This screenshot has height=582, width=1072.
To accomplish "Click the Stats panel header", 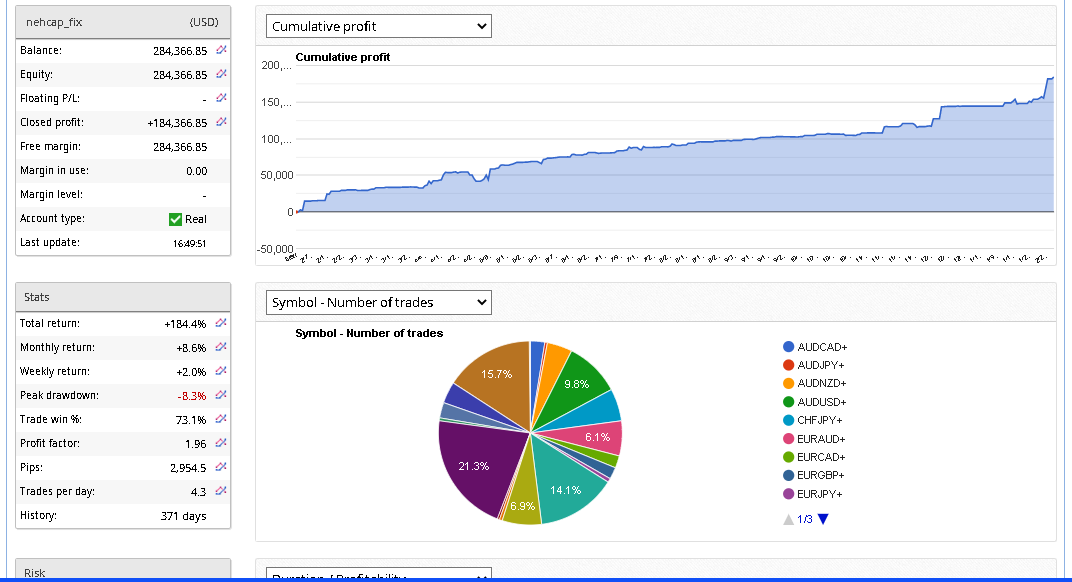I will 123,297.
